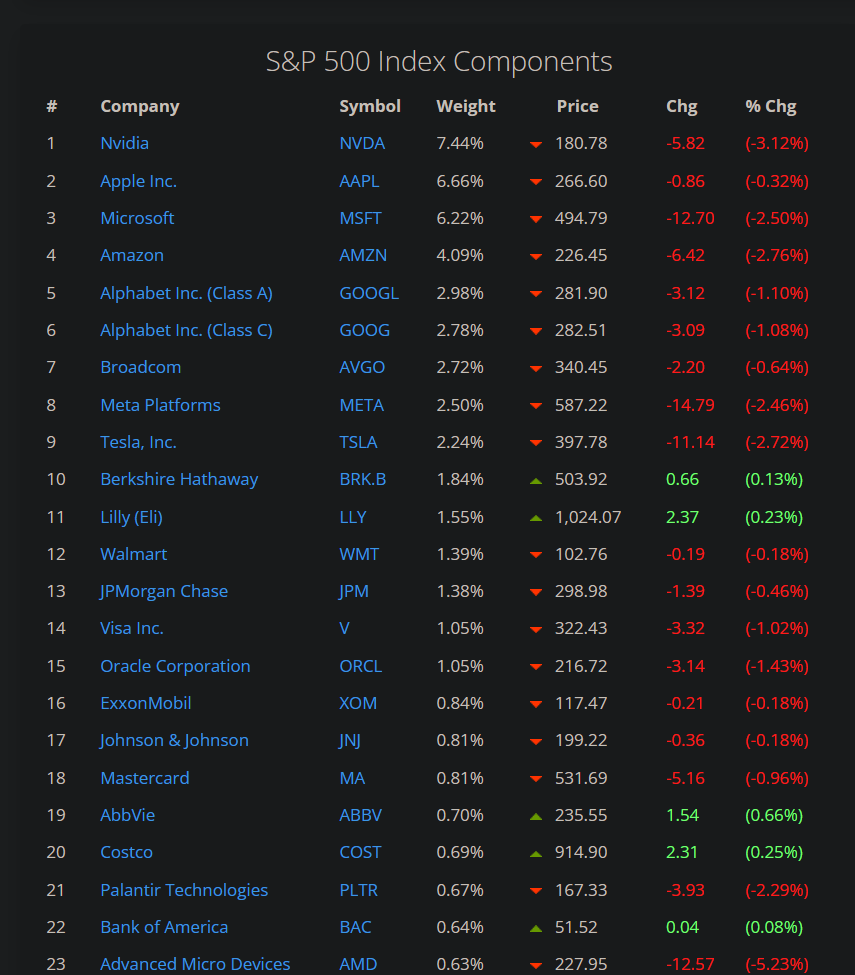Click the GOOGL ticker symbol
The width and height of the screenshot is (855, 975).
369,293
